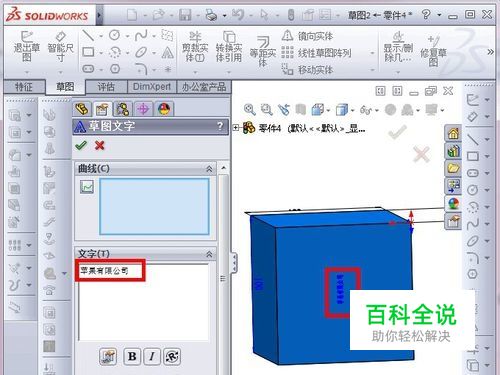Open the SolidWorks Resources home icon

[x=453, y=134]
